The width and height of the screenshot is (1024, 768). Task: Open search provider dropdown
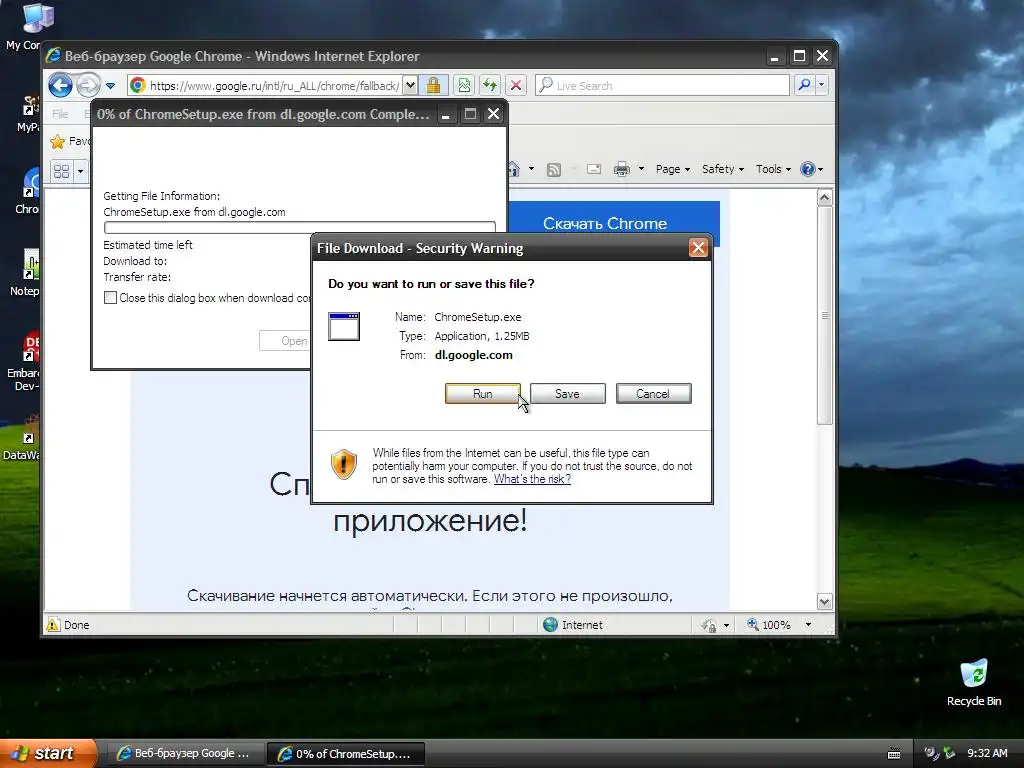[822, 85]
